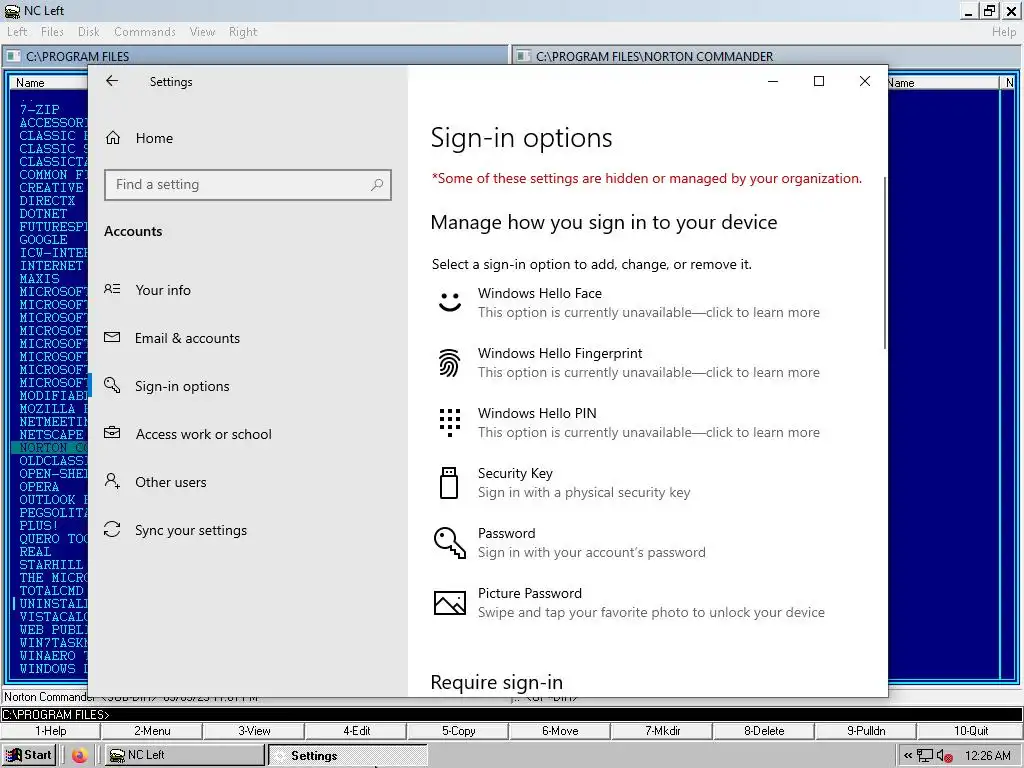1024x768 pixels.
Task: Click the taskbar clock showing 12:26 AM
Action: tap(987, 756)
